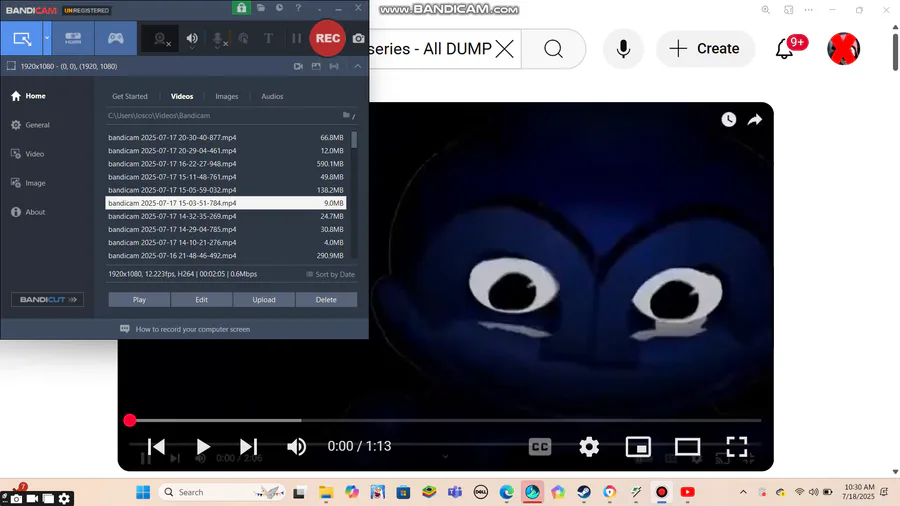Open Image settings in the sidebar

28,183
